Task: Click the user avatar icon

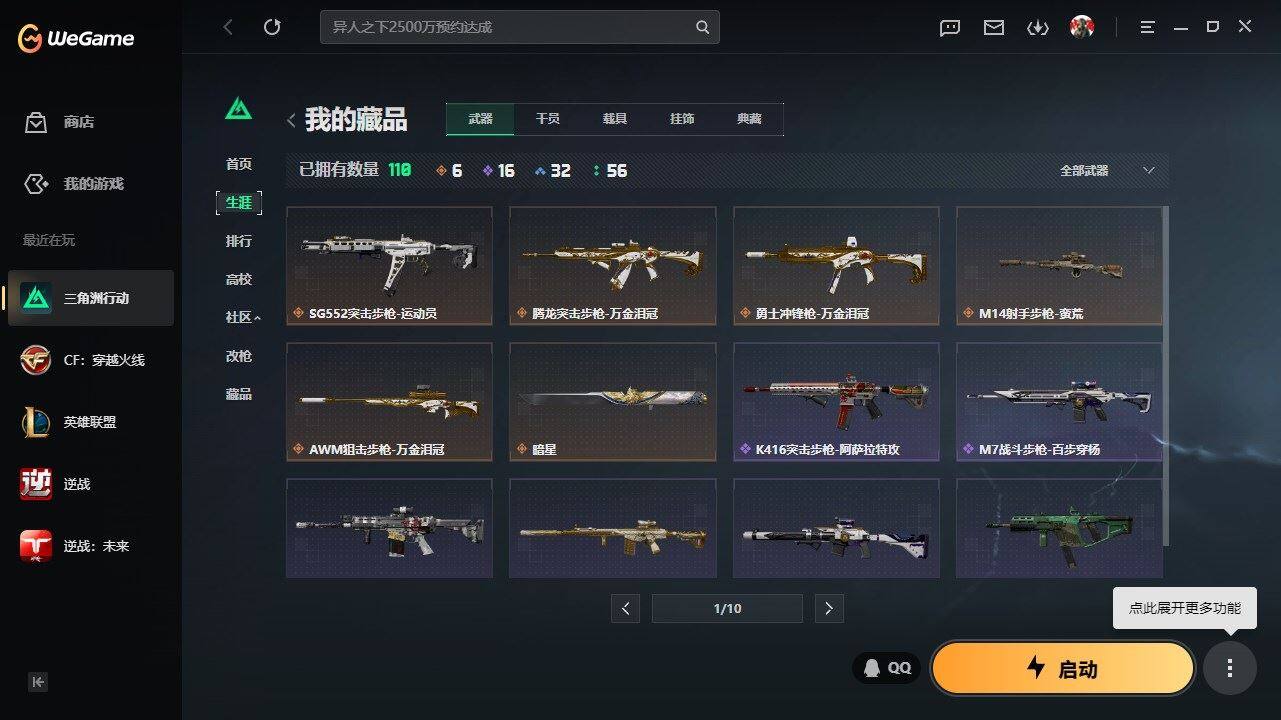Action: click(1081, 27)
